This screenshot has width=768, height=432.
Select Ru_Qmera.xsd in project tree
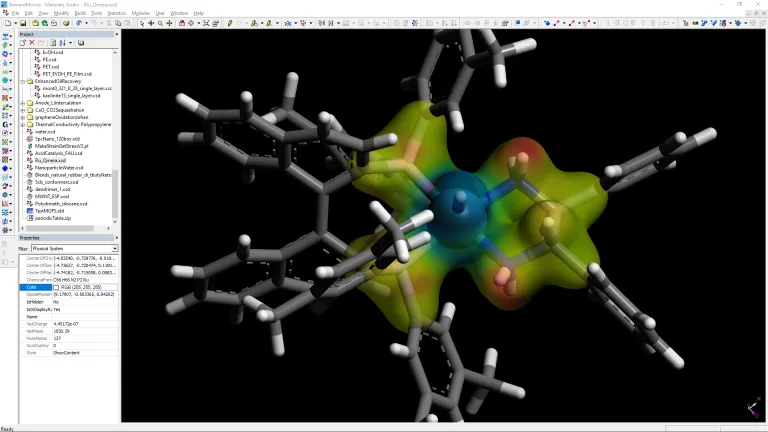pyautogui.click(x=50, y=160)
